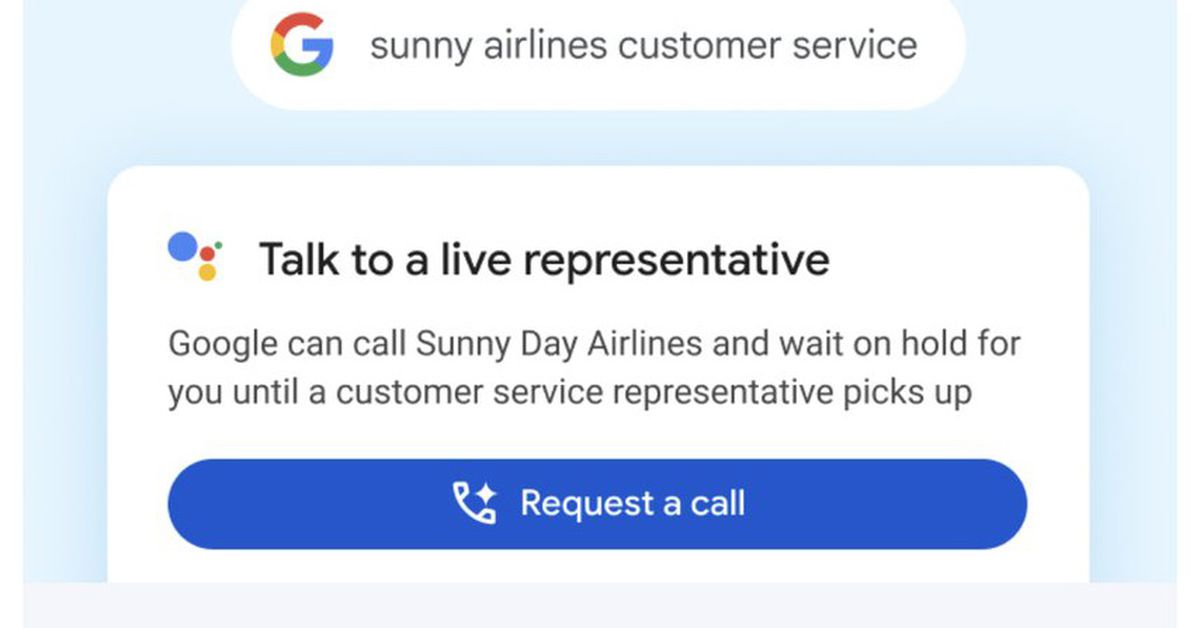Viewport: 1200px width, 628px height.
Task: Click the multicolor Assistant logo beside the heading
Action: [x=196, y=253]
